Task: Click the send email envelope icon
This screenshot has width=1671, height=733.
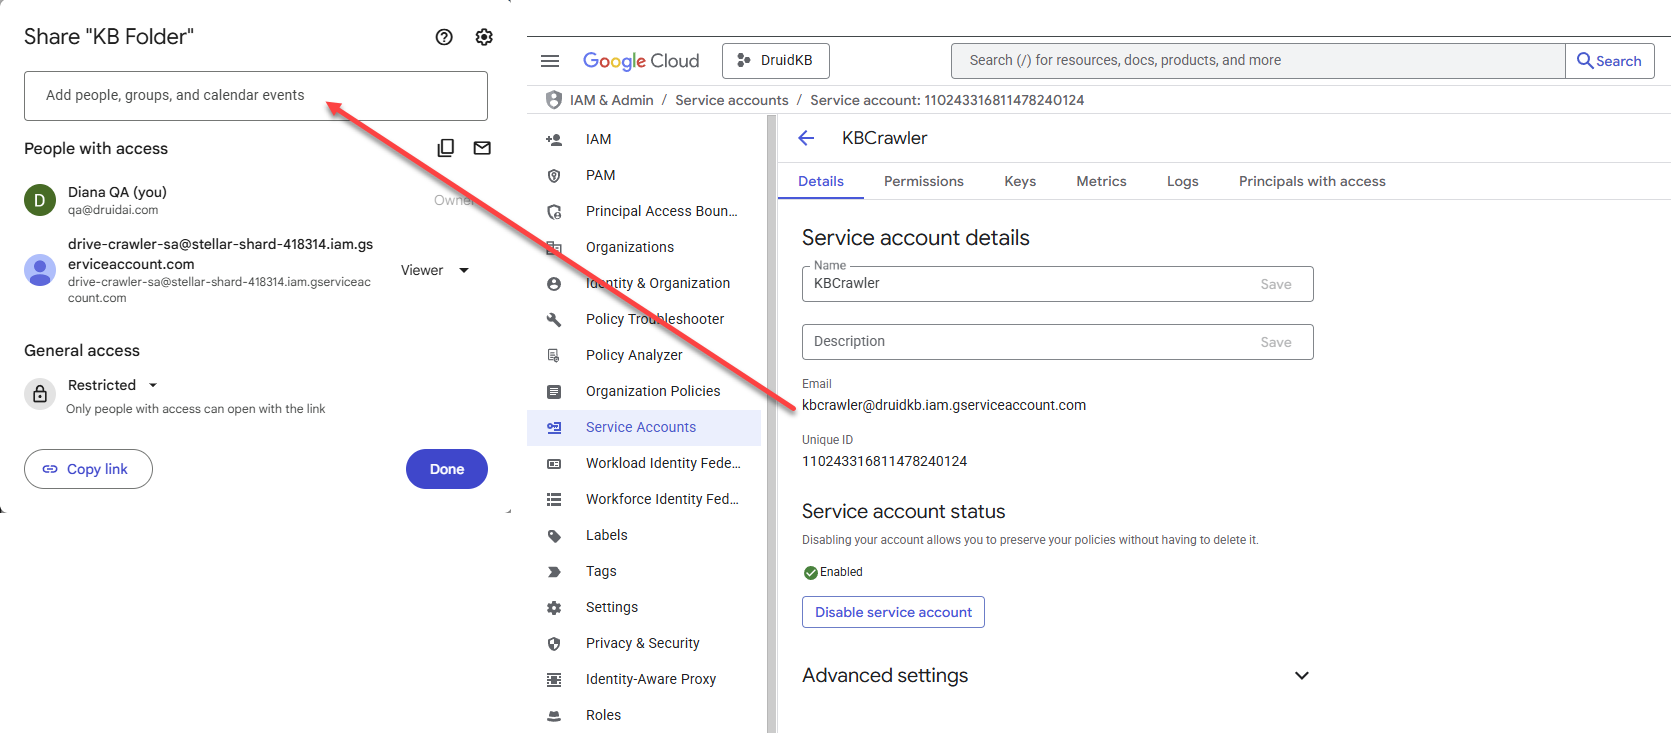Action: point(482,148)
